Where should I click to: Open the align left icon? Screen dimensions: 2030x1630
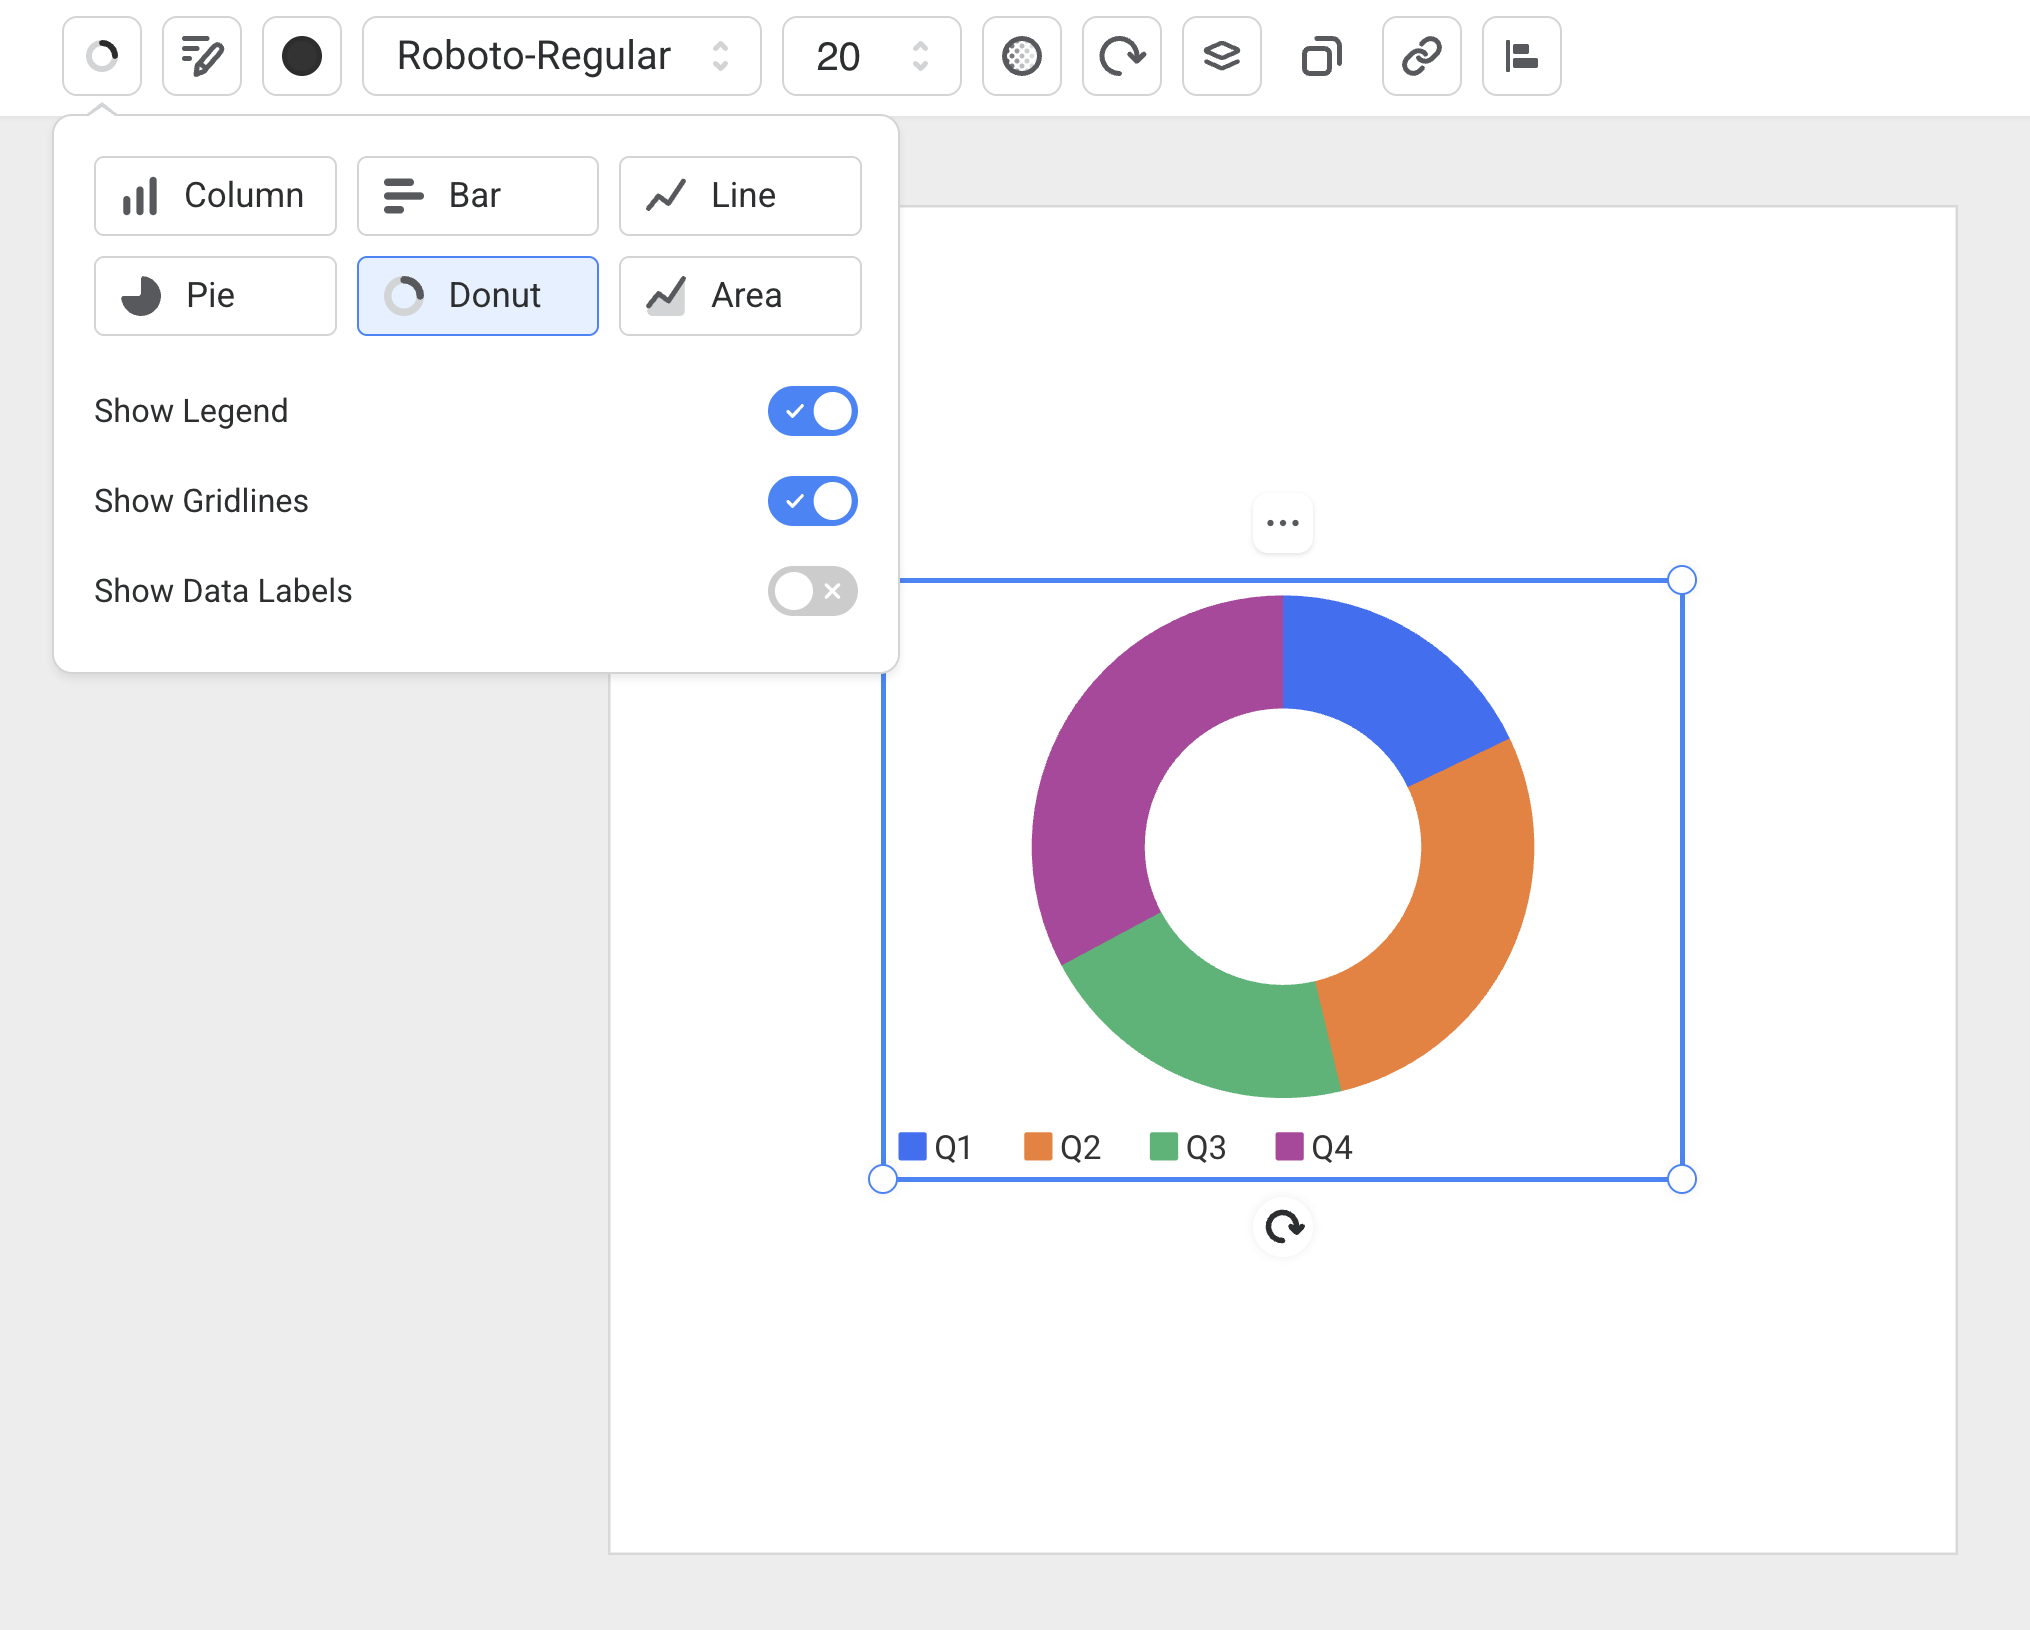click(1522, 56)
